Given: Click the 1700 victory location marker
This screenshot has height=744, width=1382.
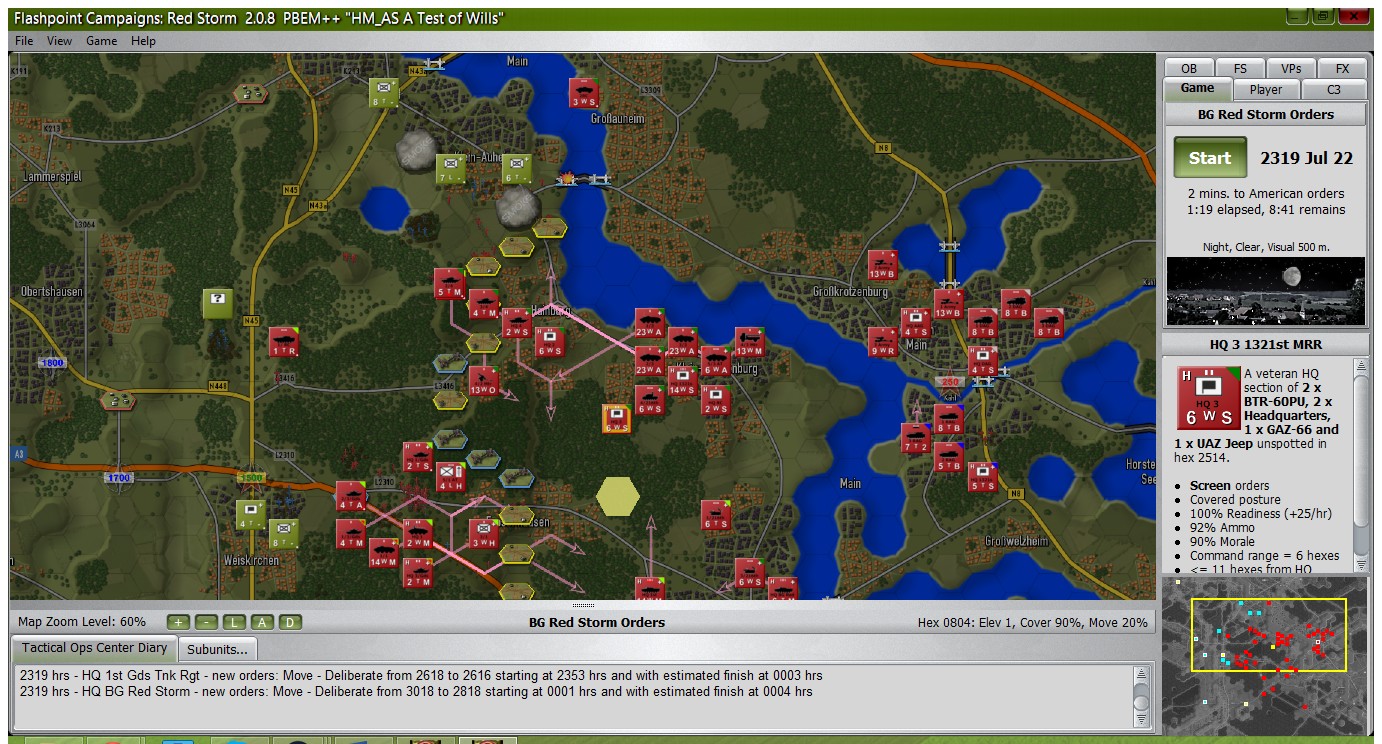Looking at the screenshot, I should [118, 478].
